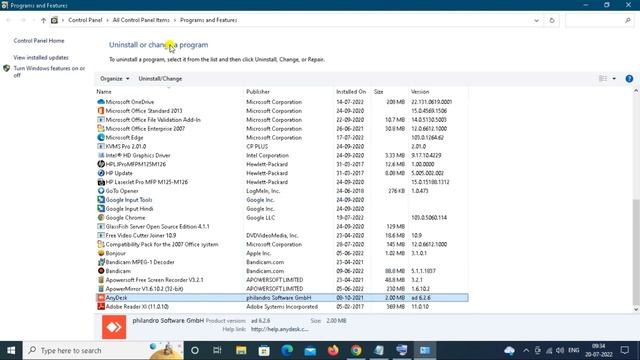
Task: Click the AnyDesk list icon
Action: (101, 298)
